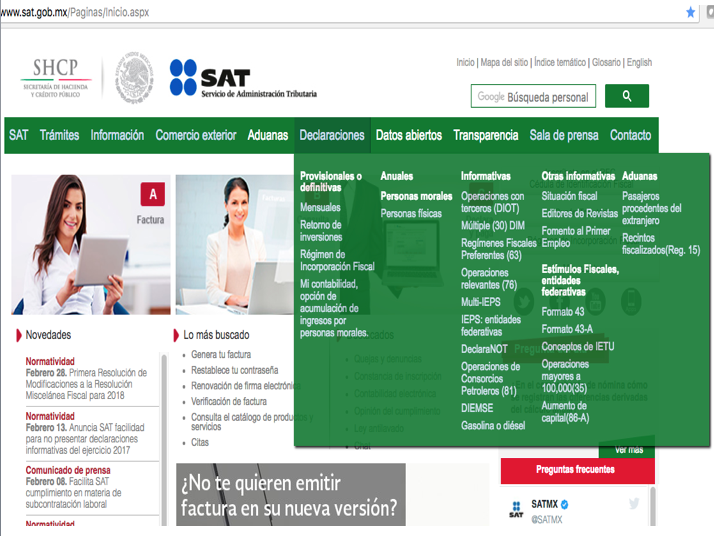Open the Contacto menu
Image resolution: width=714 pixels, height=536 pixels.
pos(631,135)
